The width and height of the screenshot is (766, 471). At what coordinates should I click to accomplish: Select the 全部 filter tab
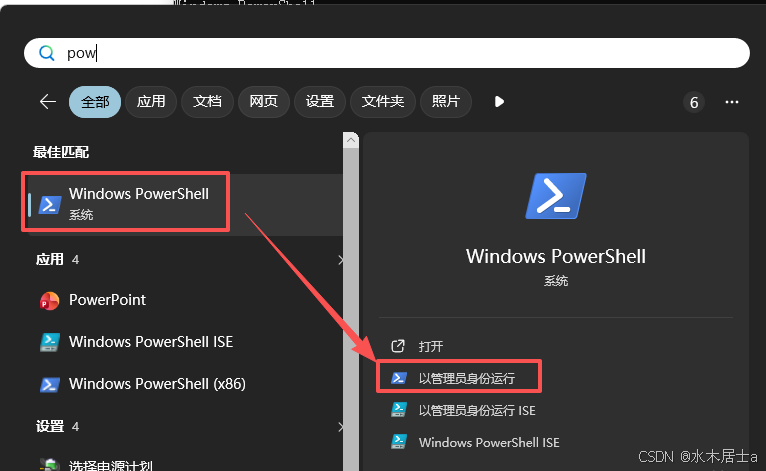click(x=95, y=102)
